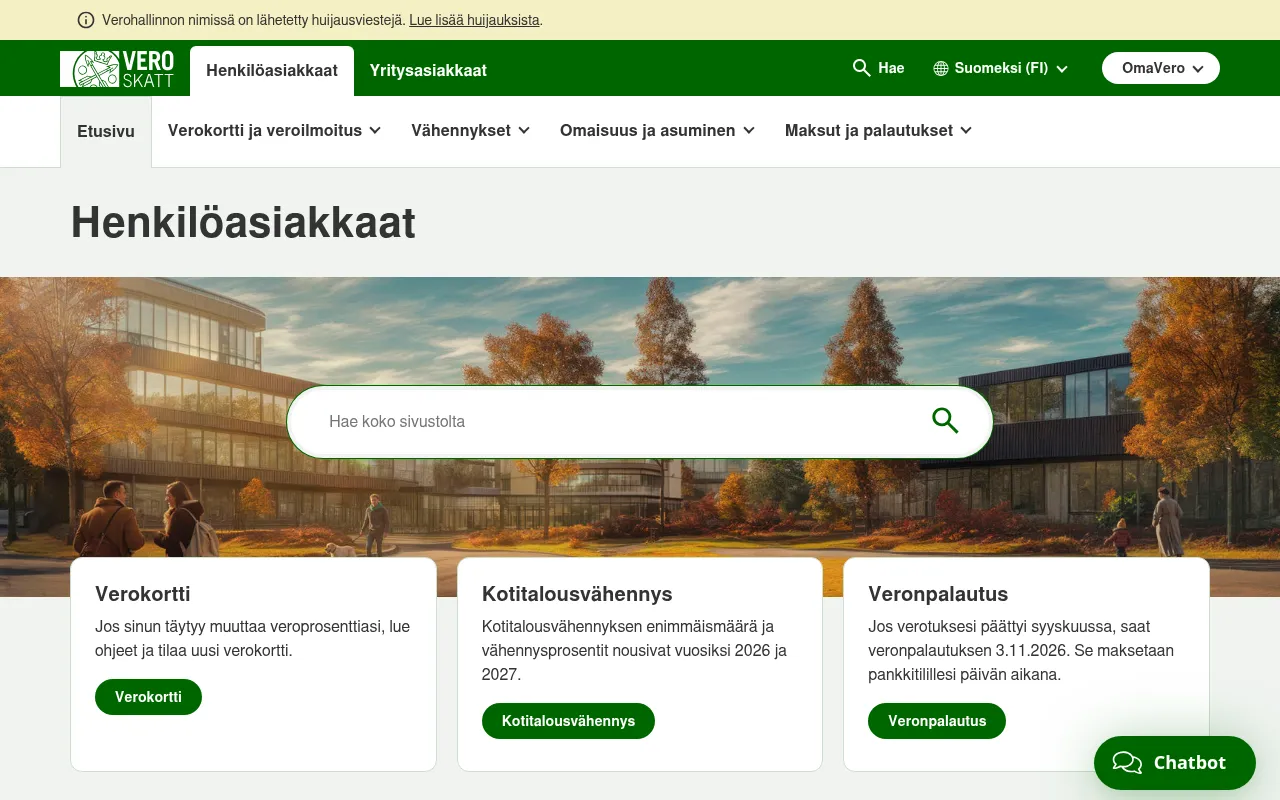Viewport: 1280px width, 800px height.
Task: Click the green Veronpalautus button
Action: point(937,721)
